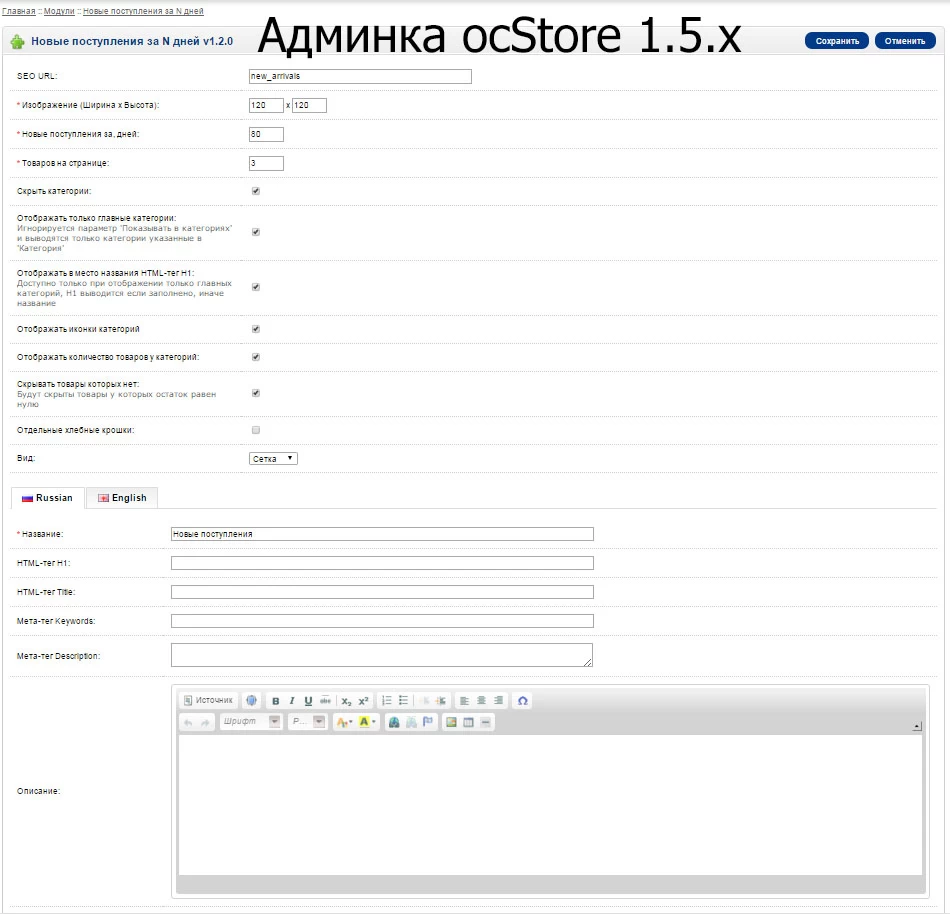
Task: Decrease indent in editor toolbar
Action: coord(425,701)
